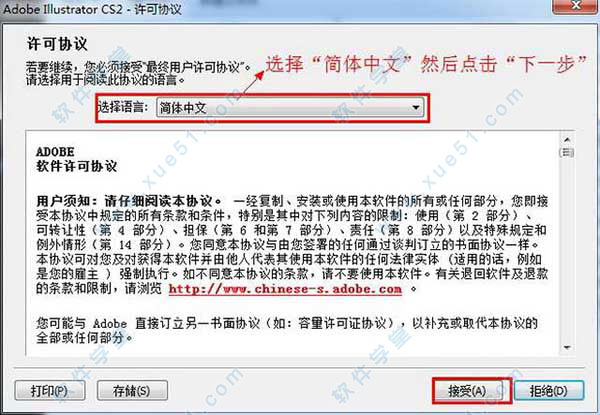Click the instruction line starting 若要继续
The width and height of the screenshot is (600, 415).
click(139, 68)
